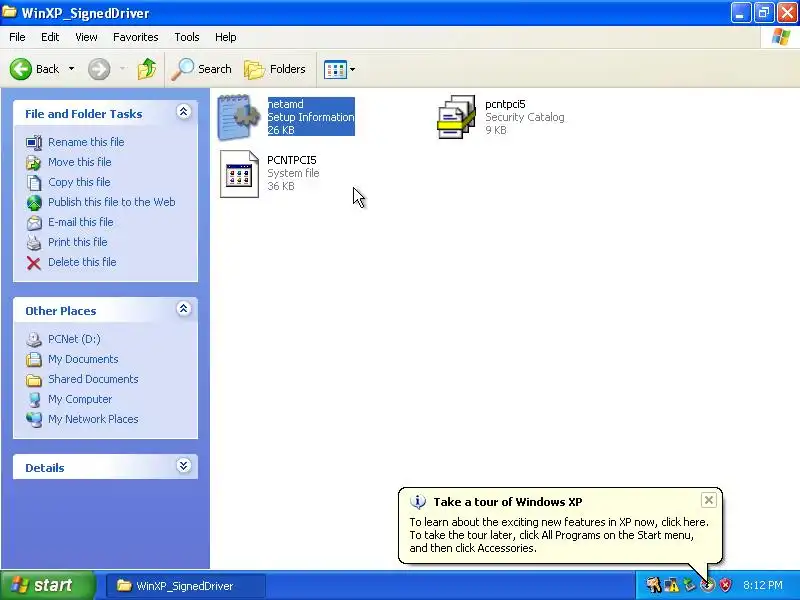Image resolution: width=800 pixels, height=600 pixels.
Task: Click the Take a tour balloon text
Action: [x=559, y=535]
